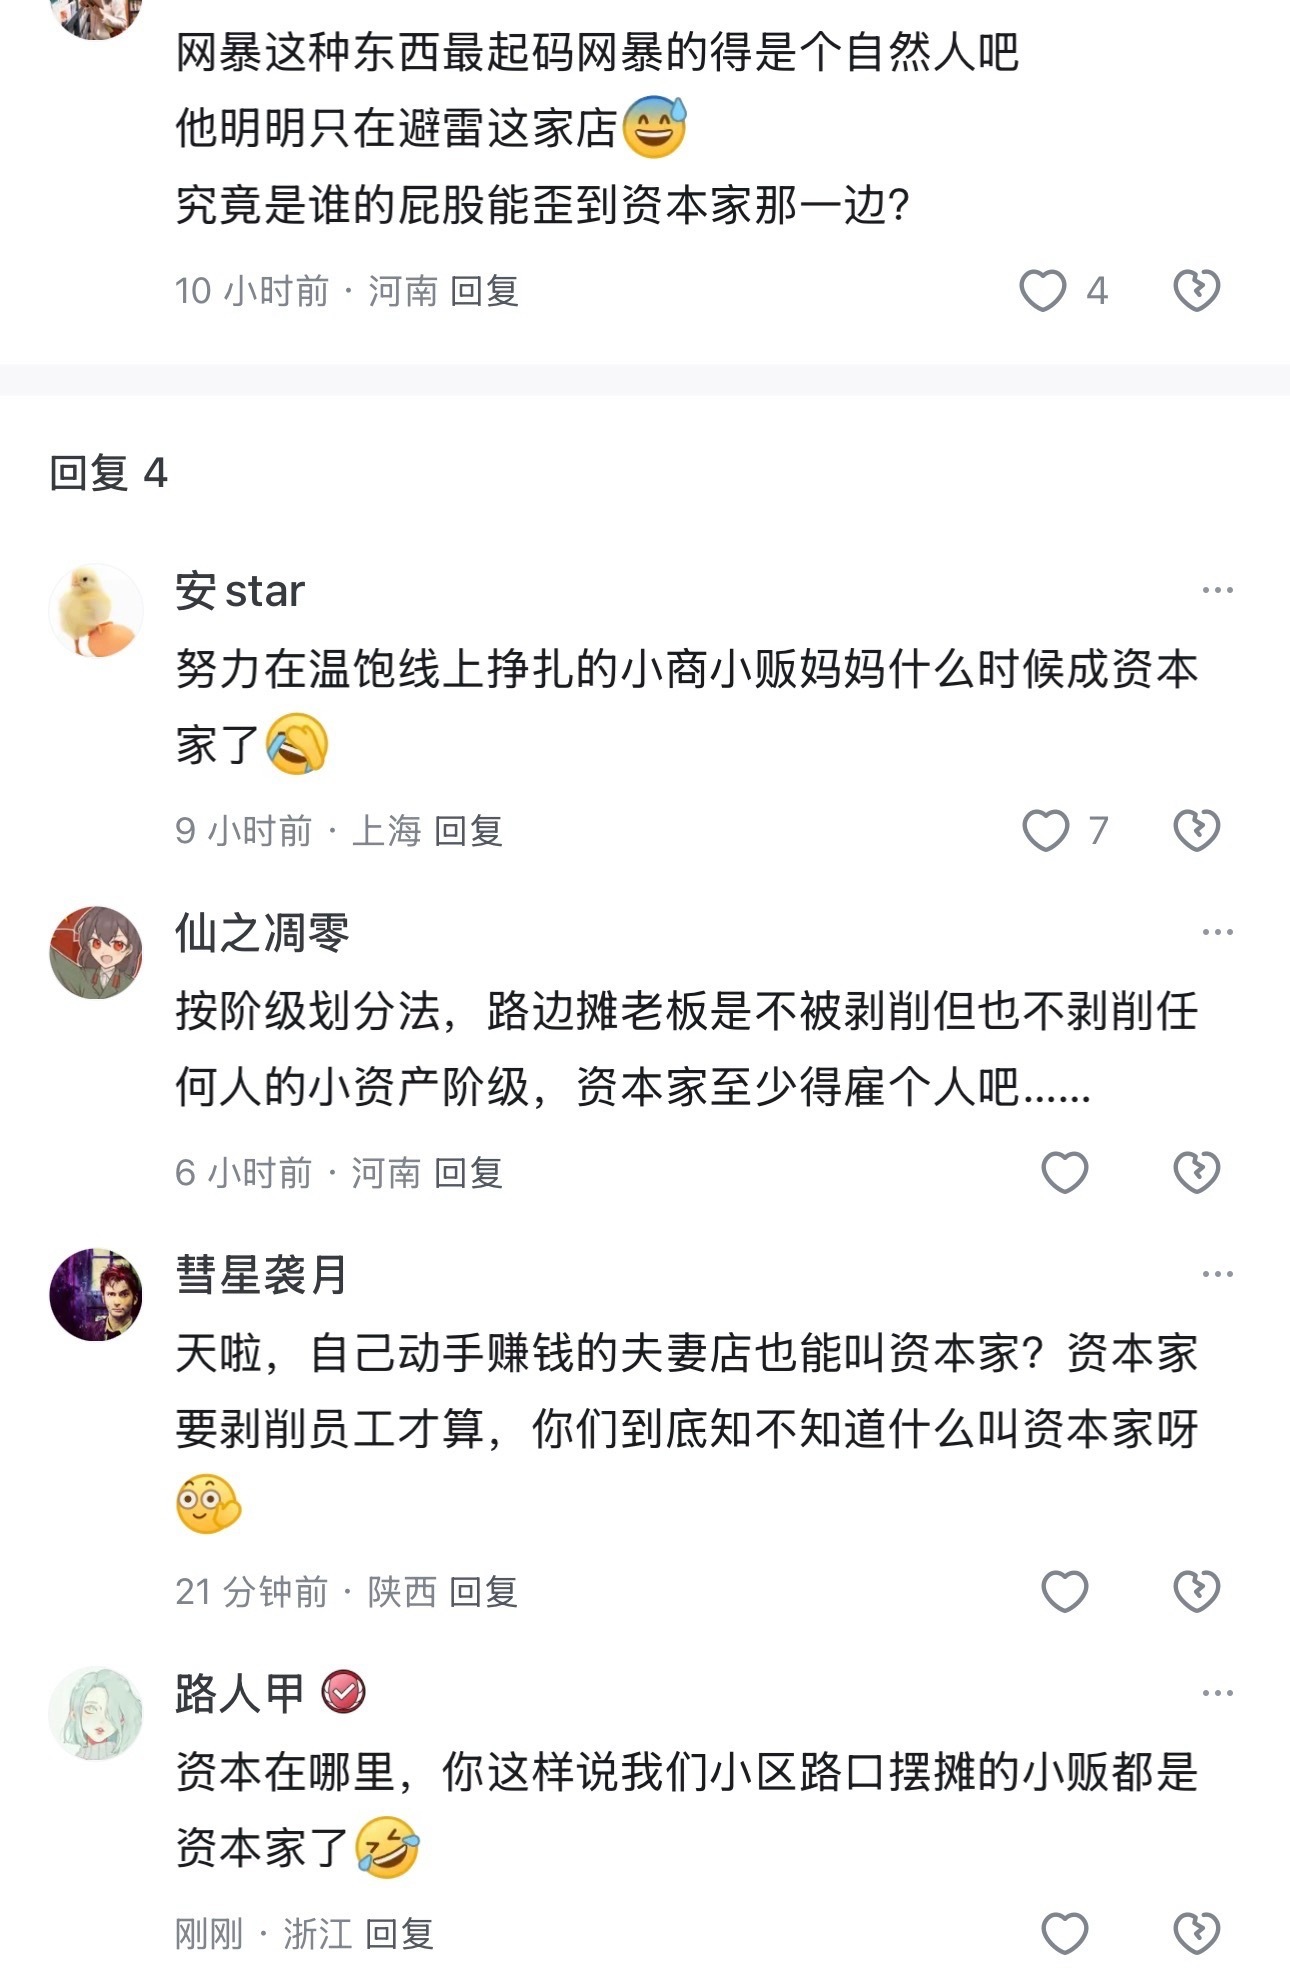Reply to 安star's 上海 comment

point(468,831)
